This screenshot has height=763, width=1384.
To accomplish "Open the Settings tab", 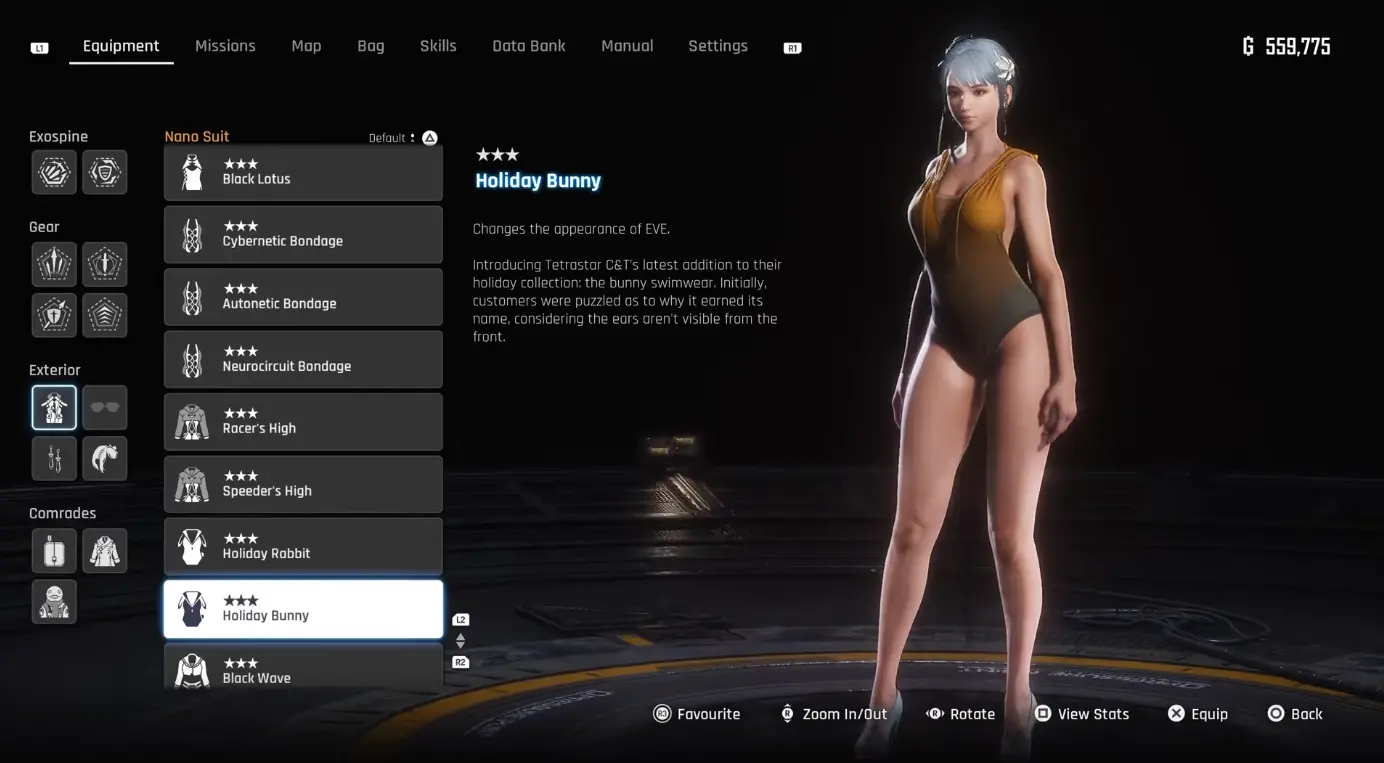I will (x=718, y=46).
